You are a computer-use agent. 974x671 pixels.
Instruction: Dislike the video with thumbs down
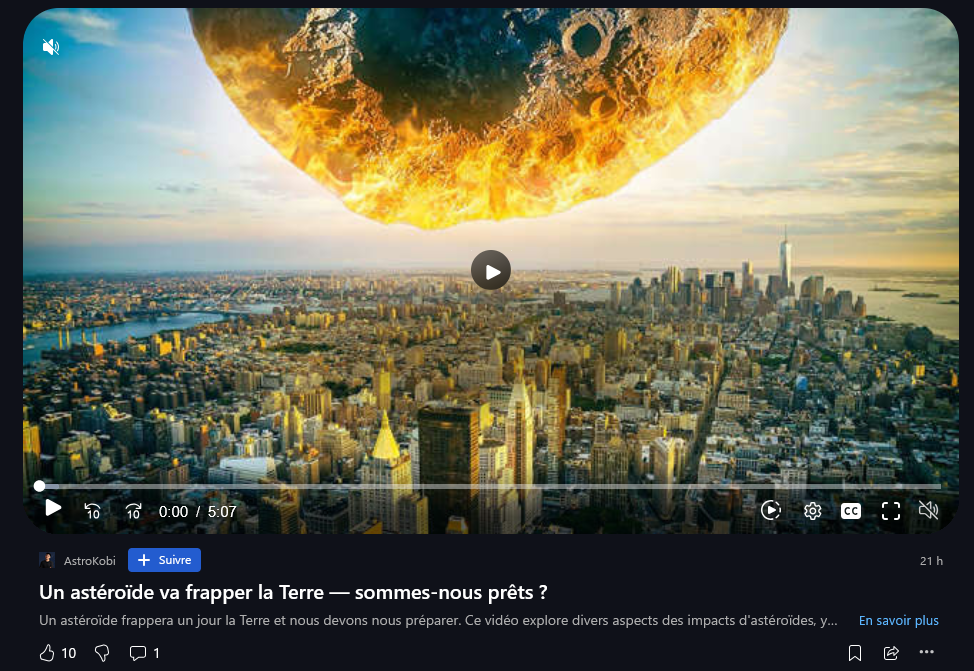point(102,653)
